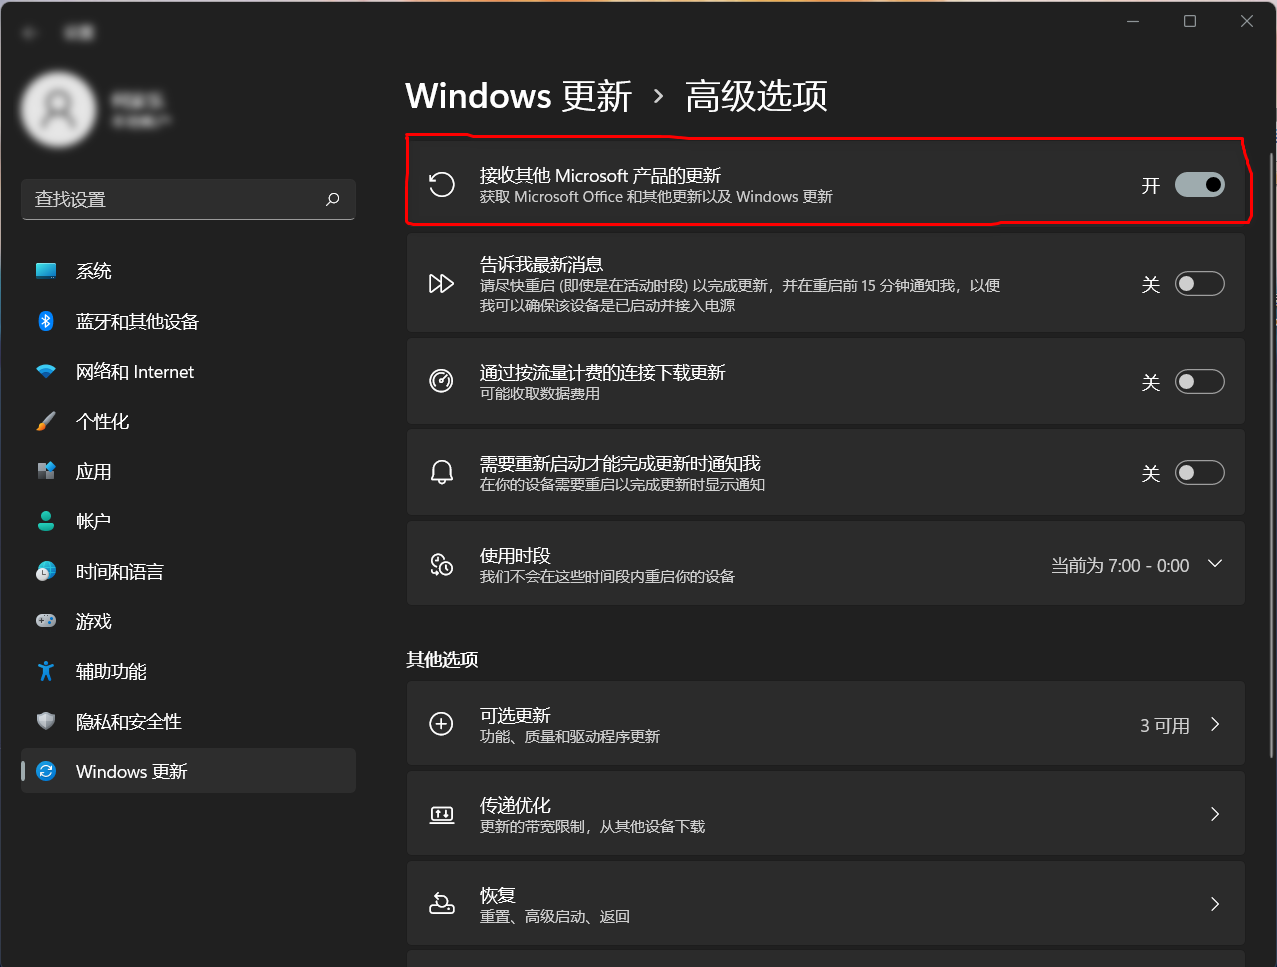Click the System monitor icon in sidebar
Screen dimensions: 1277x967
tap(46, 271)
